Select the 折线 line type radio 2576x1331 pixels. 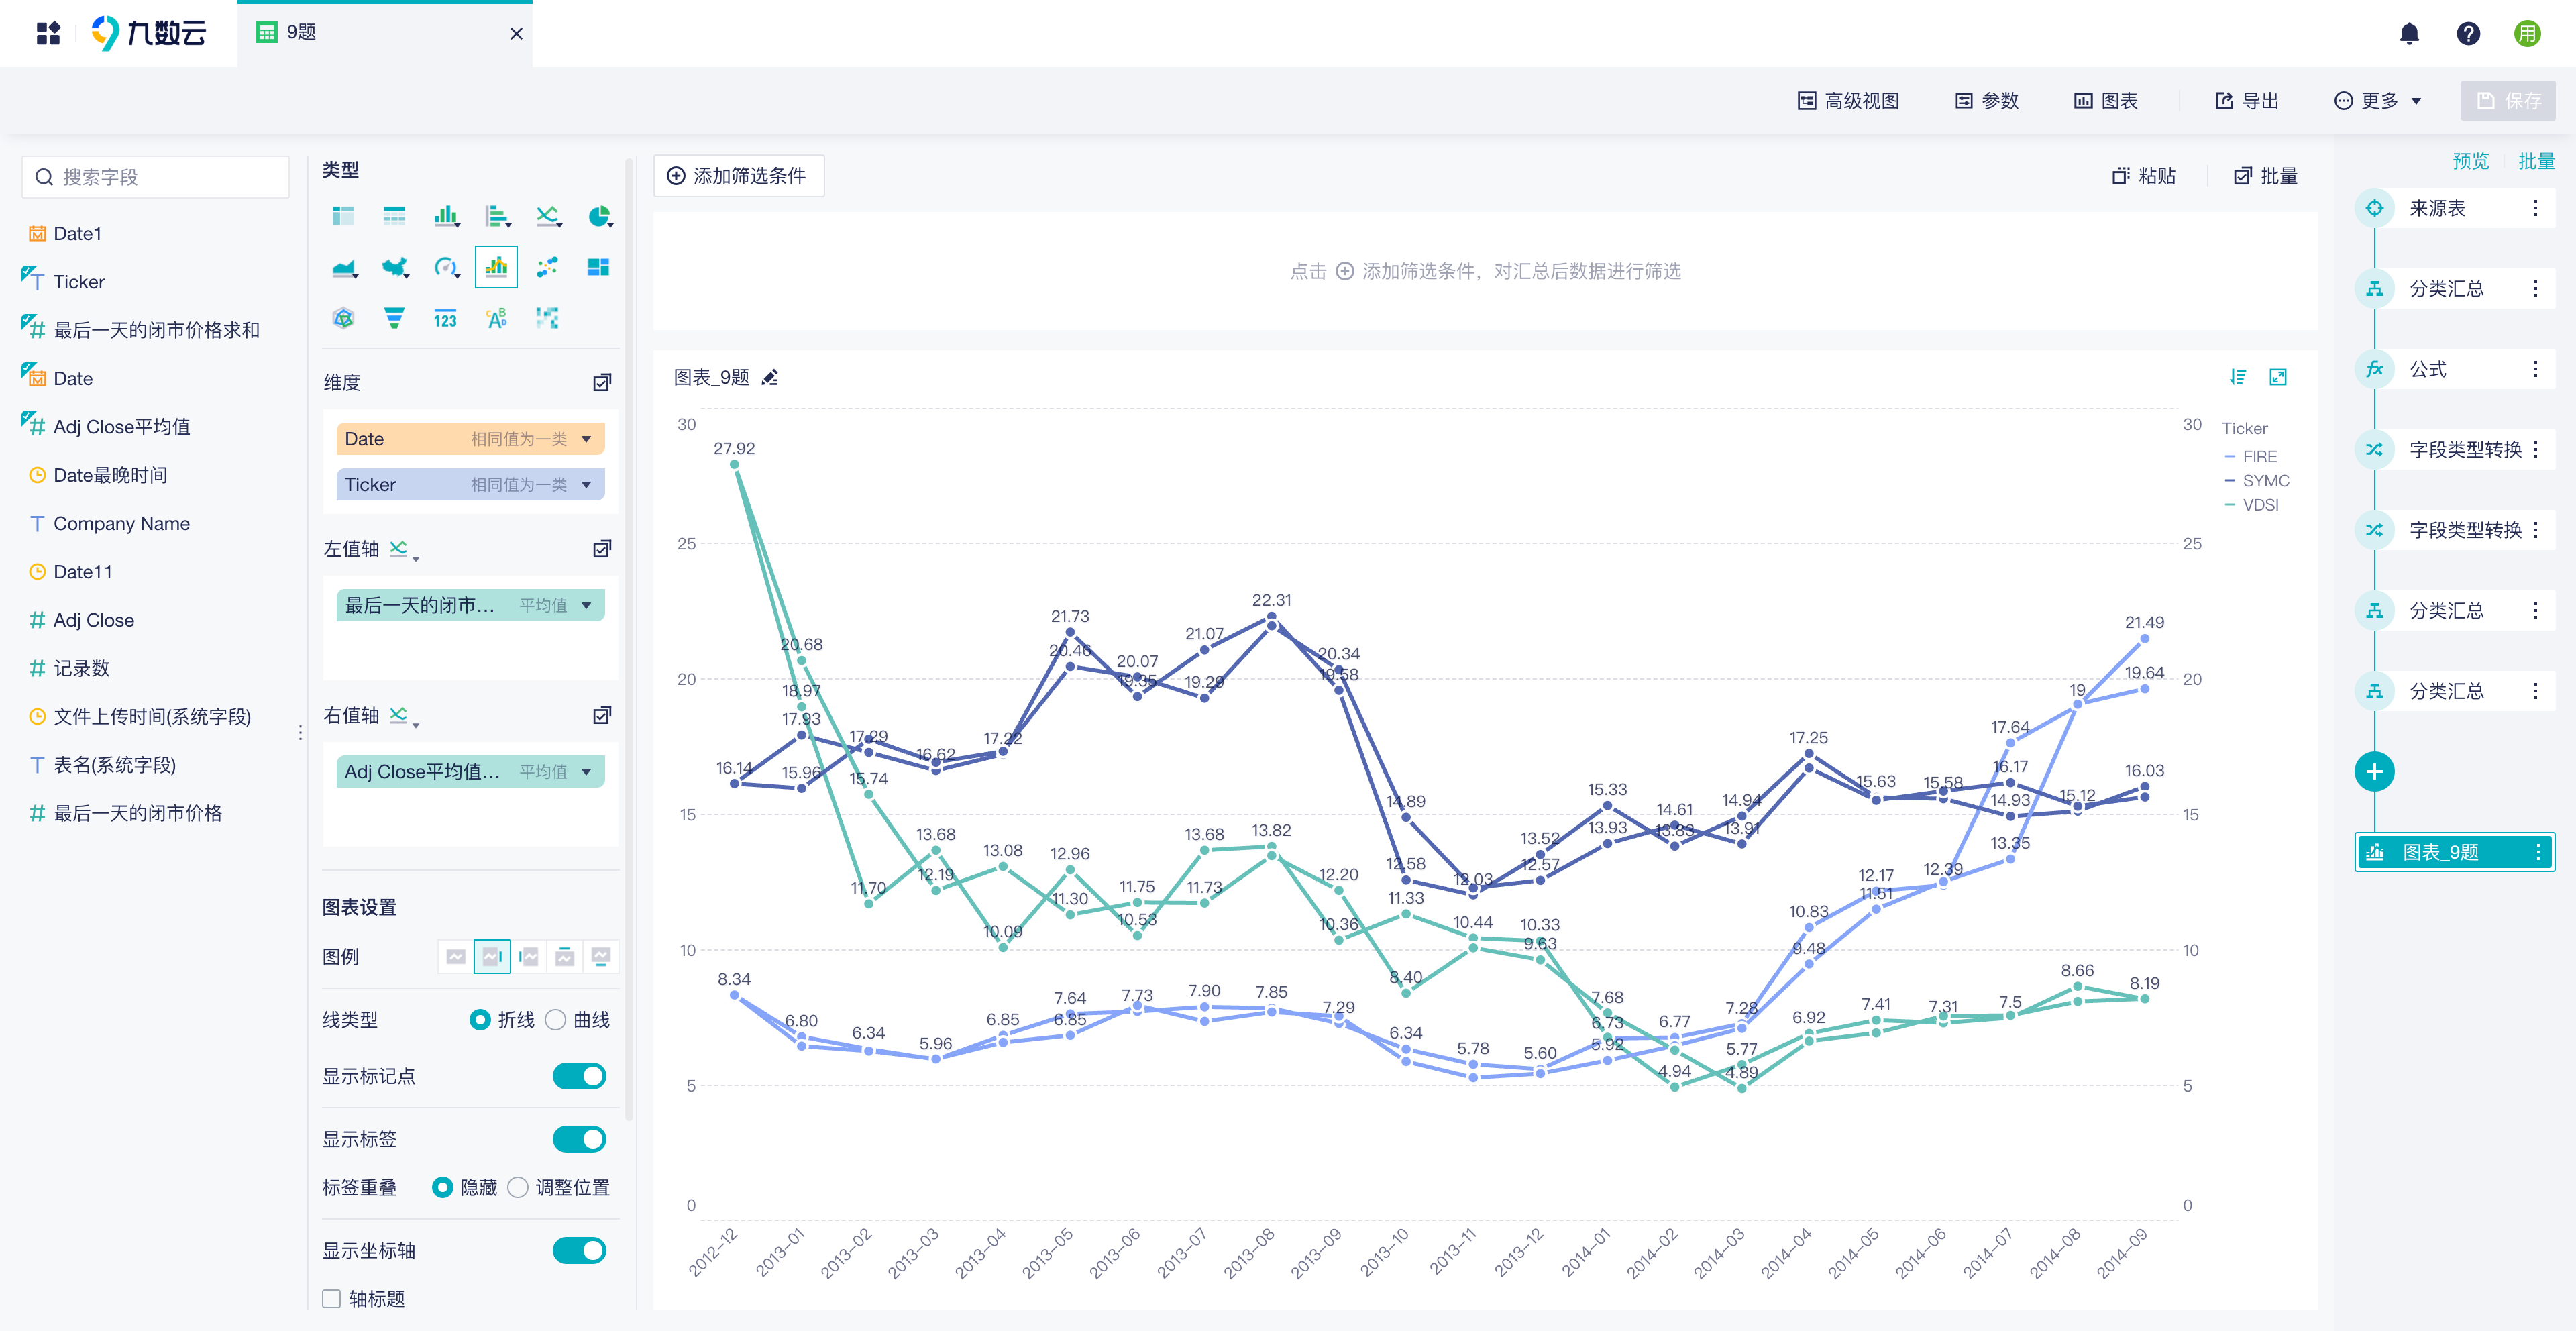tap(480, 1020)
